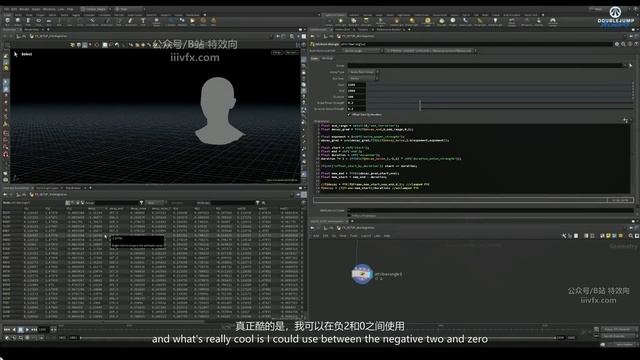
Task: Select the Sphere shelf tool
Action: [18, 21]
